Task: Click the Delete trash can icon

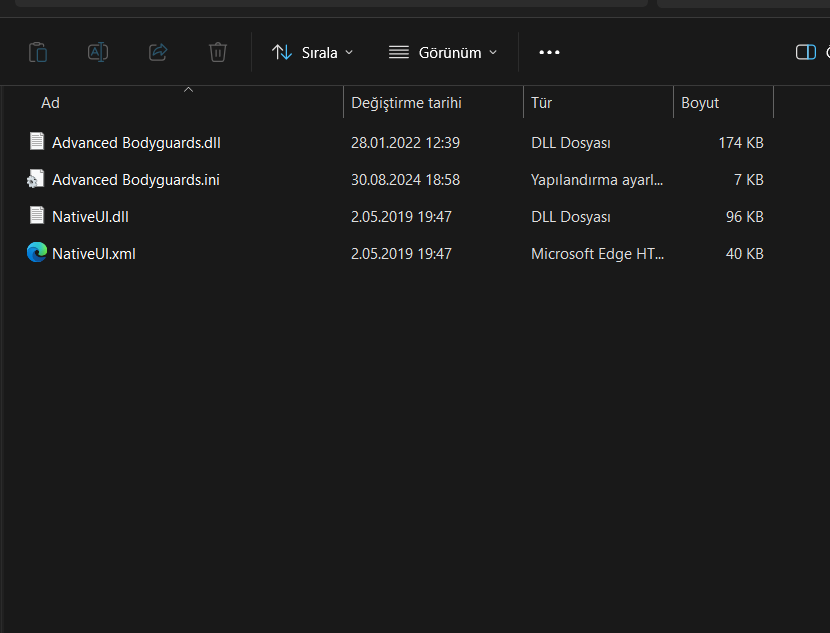Action: point(218,52)
